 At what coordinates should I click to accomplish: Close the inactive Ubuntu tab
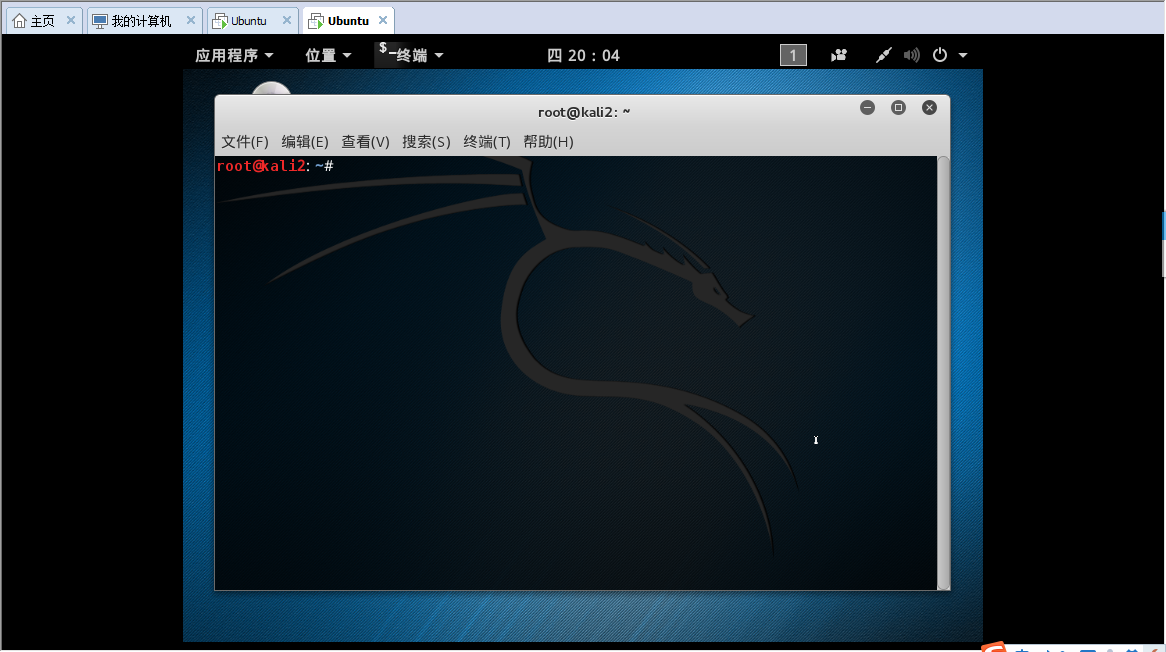click(x=287, y=21)
